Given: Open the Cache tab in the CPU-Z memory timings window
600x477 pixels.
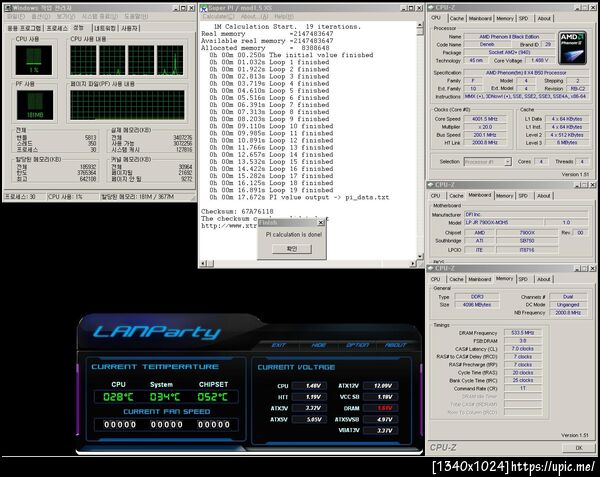Looking at the screenshot, I should pyautogui.click(x=456, y=279).
